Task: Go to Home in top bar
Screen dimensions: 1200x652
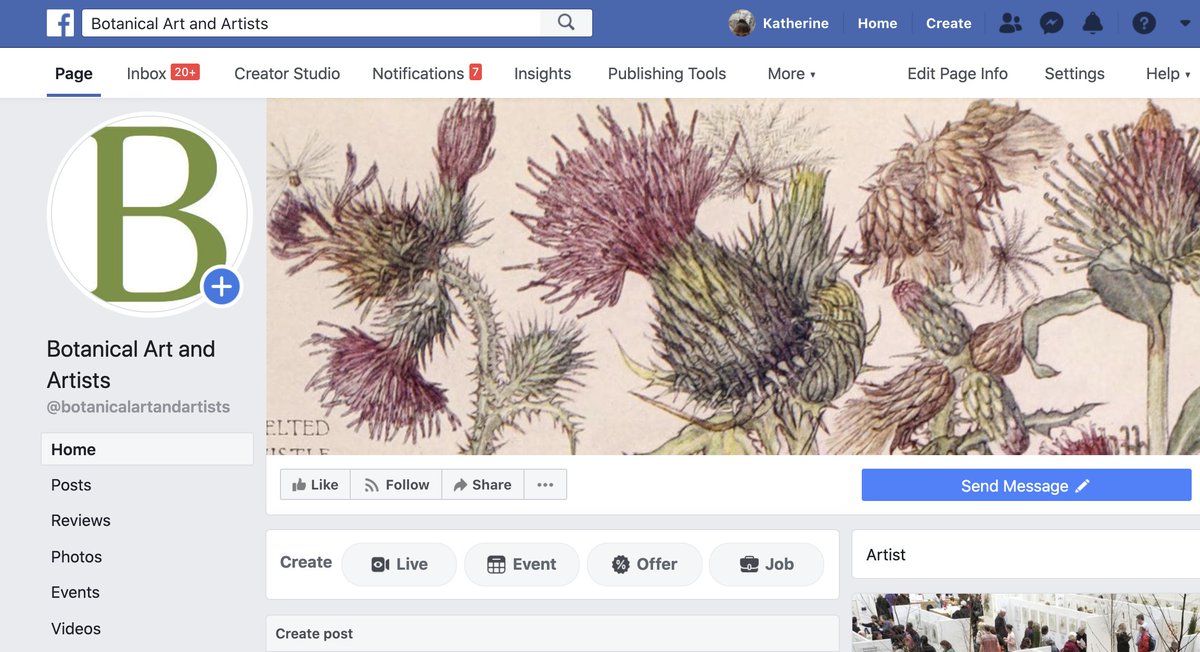Action: [x=877, y=23]
